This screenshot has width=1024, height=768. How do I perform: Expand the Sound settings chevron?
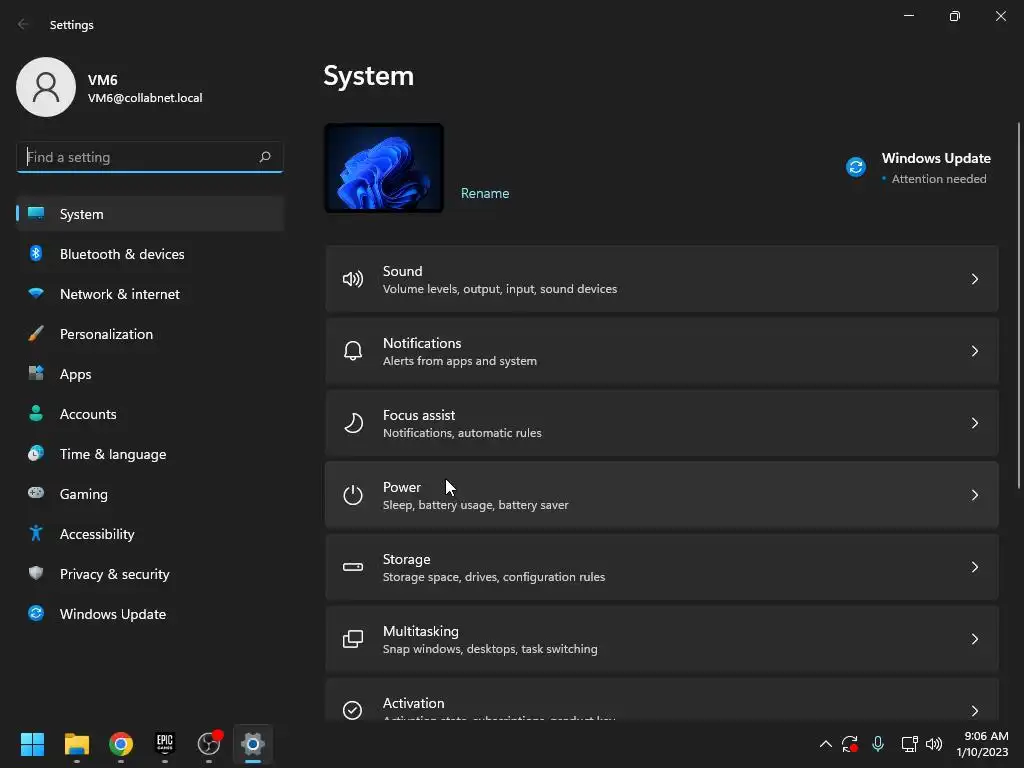[x=974, y=279]
